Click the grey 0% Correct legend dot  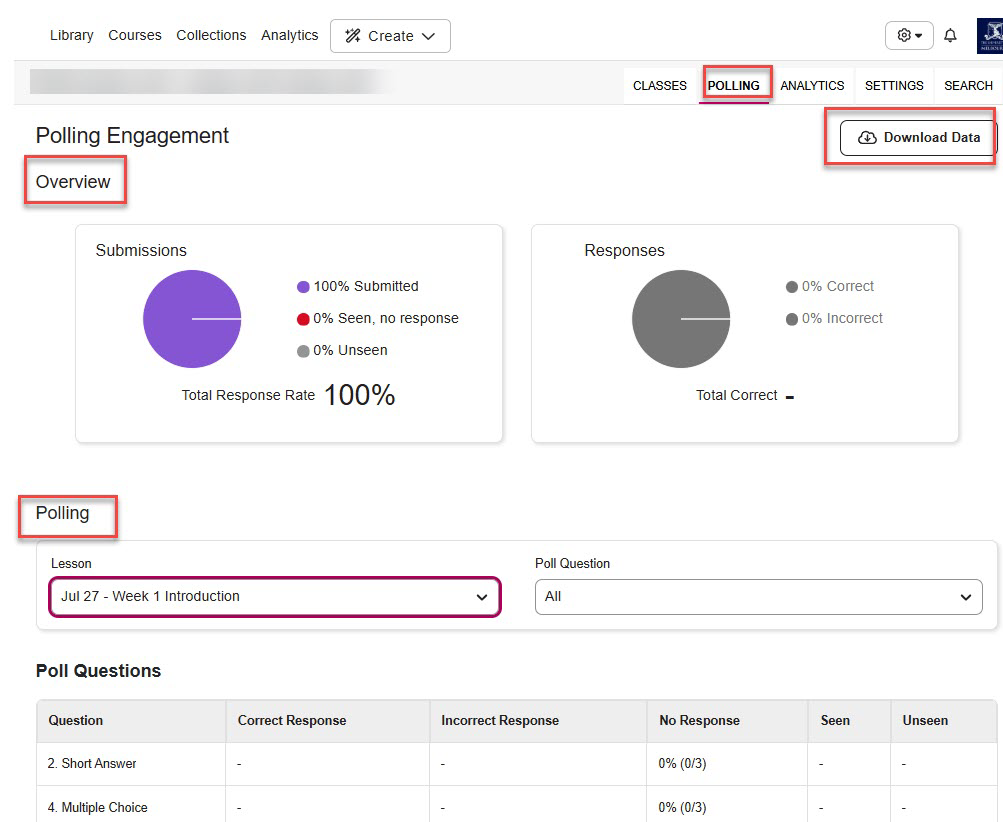792,287
